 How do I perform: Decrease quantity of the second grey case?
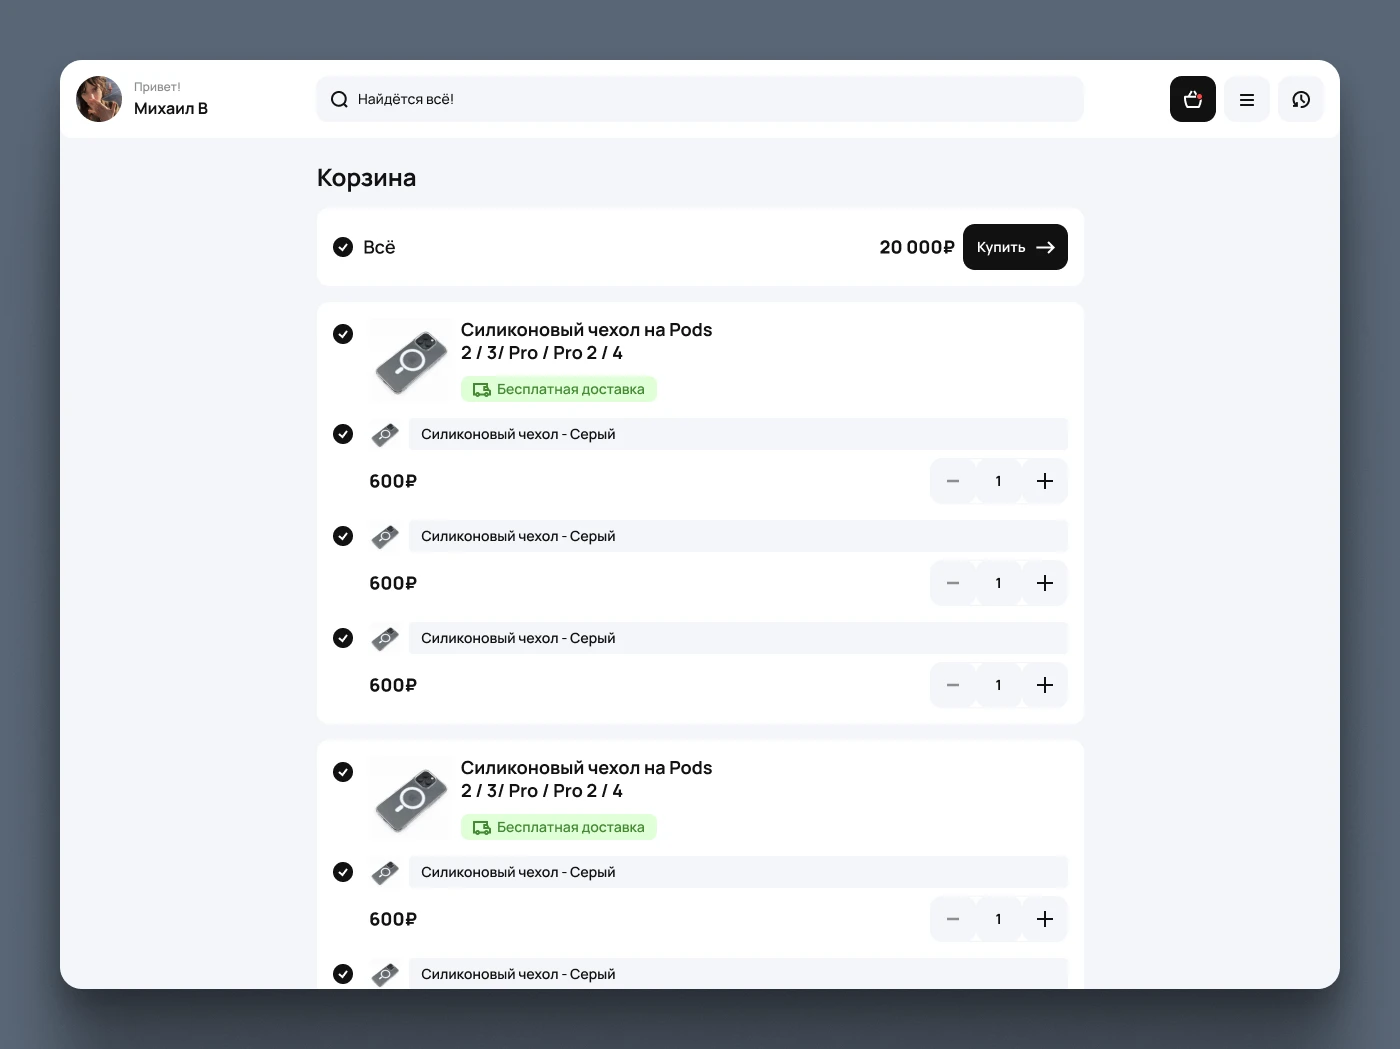[952, 583]
